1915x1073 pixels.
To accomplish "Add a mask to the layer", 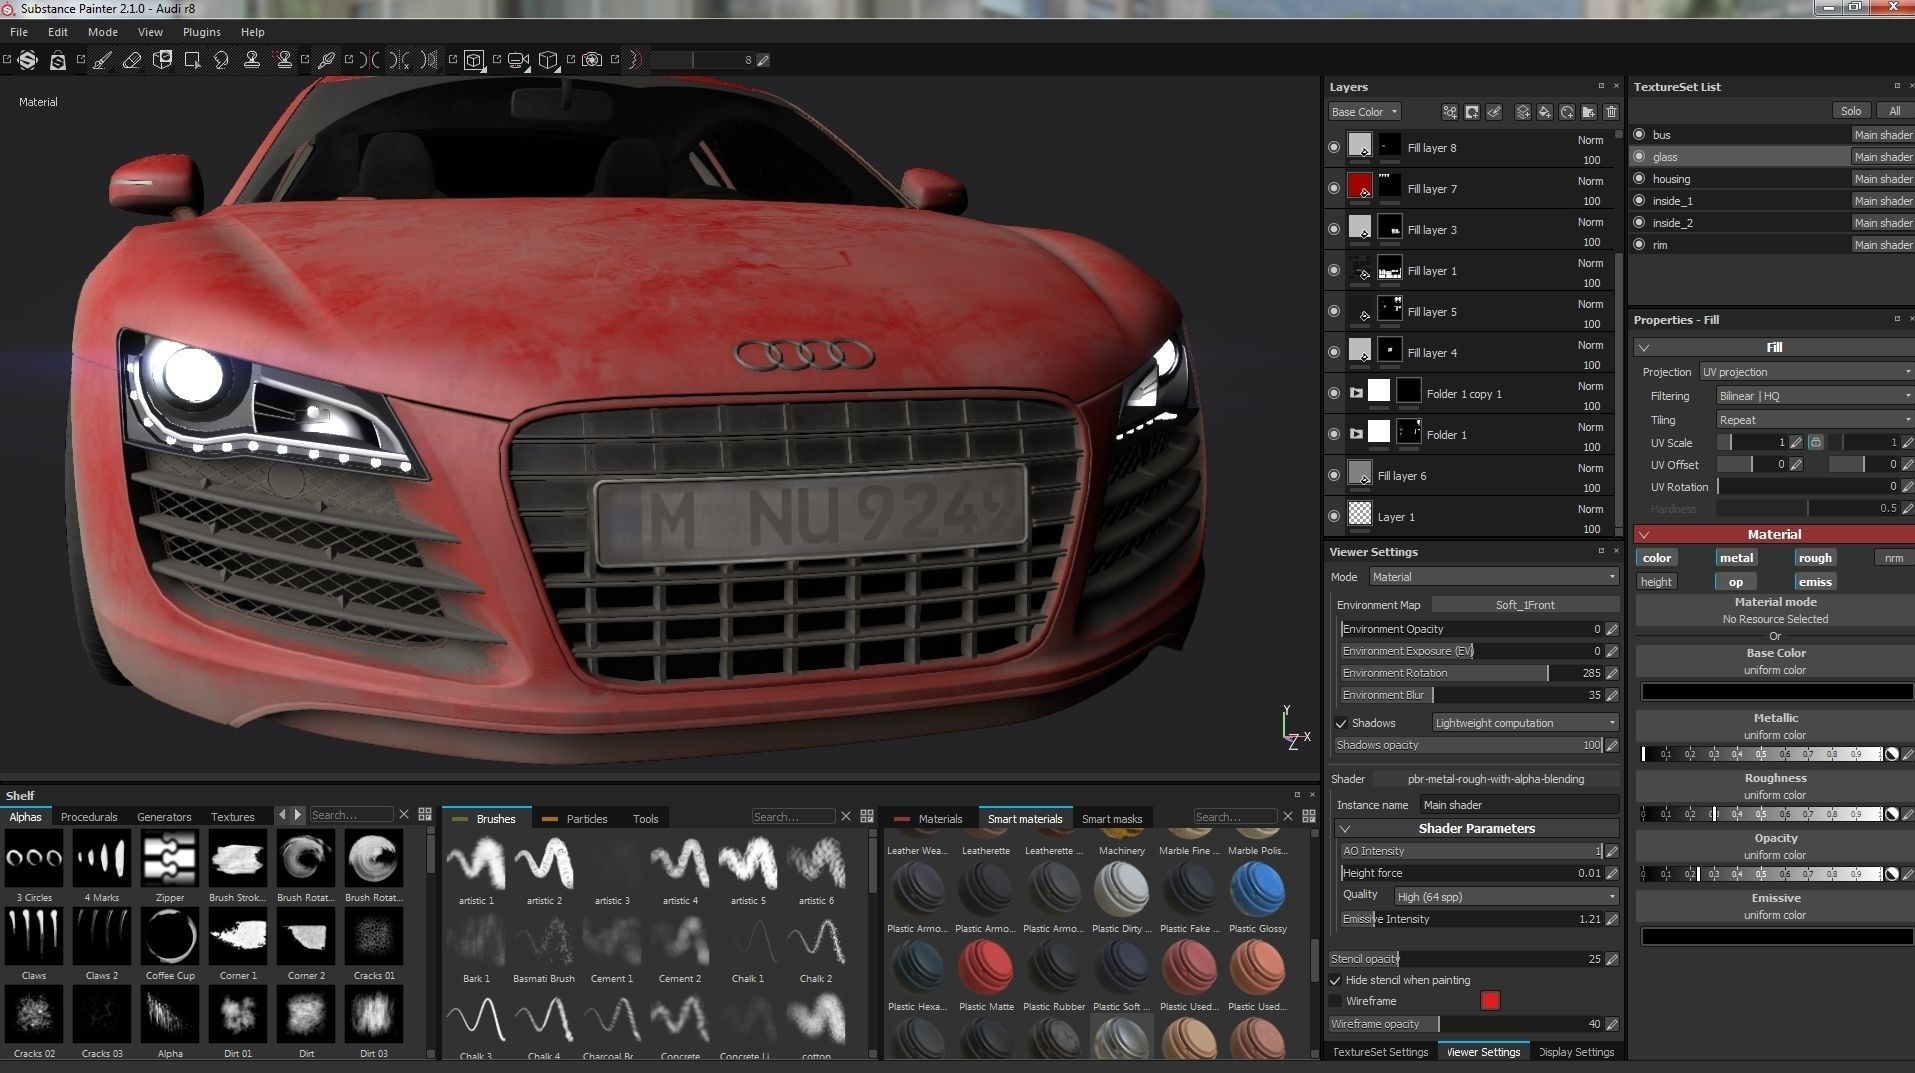I will [1472, 112].
